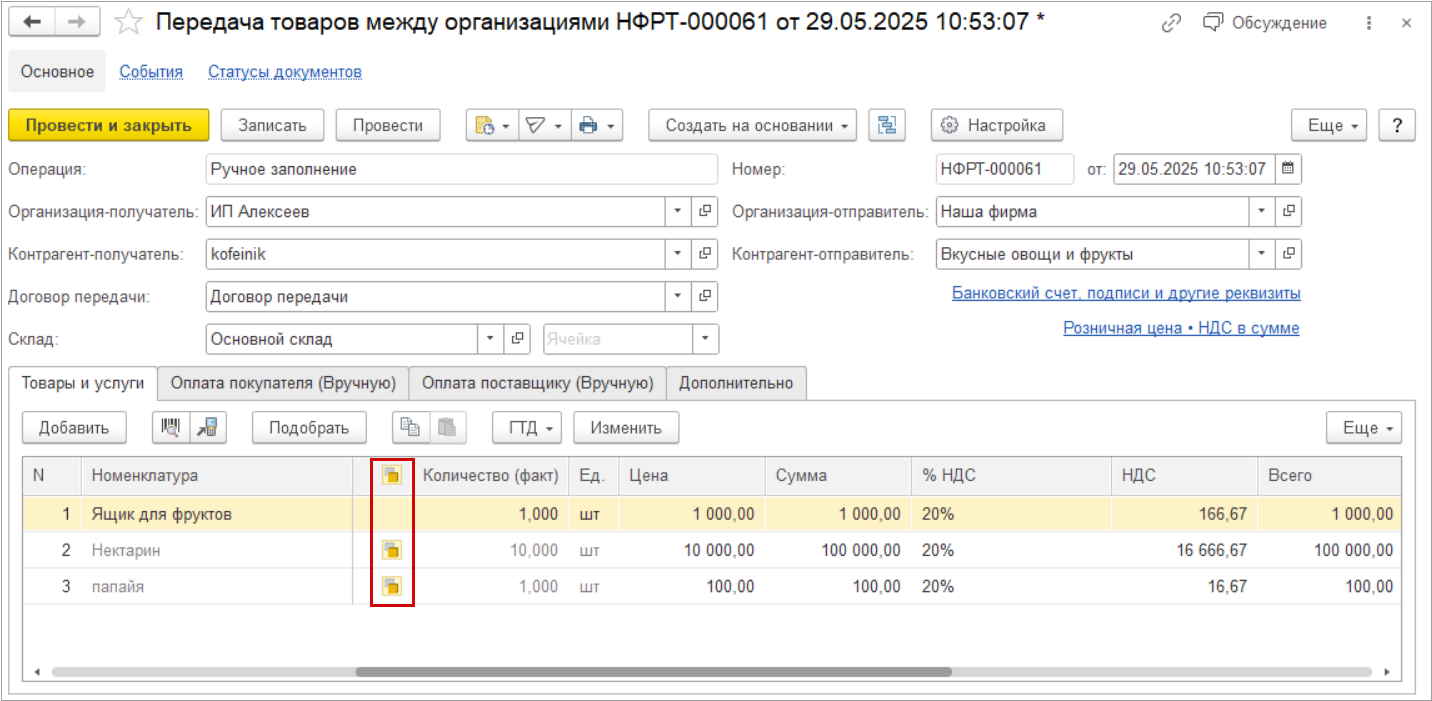Open Договор передачи dropdown list

678,296
